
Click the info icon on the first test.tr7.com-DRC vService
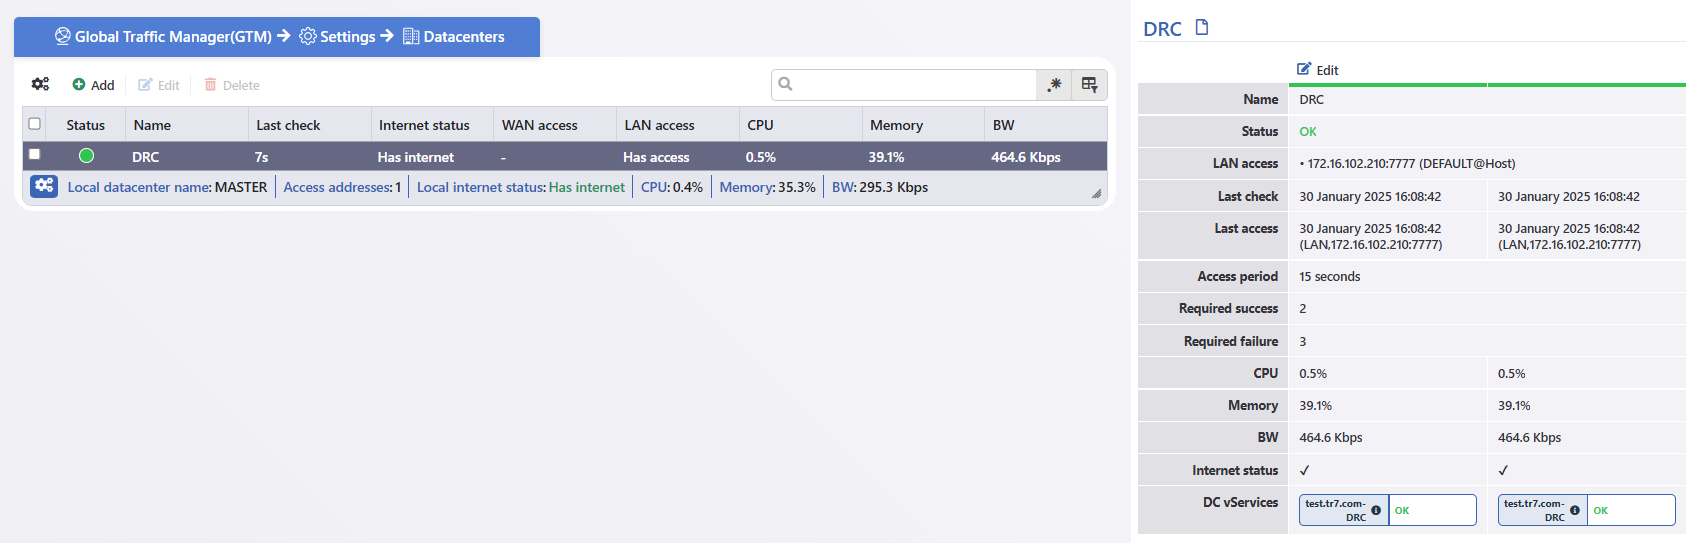click(1376, 510)
